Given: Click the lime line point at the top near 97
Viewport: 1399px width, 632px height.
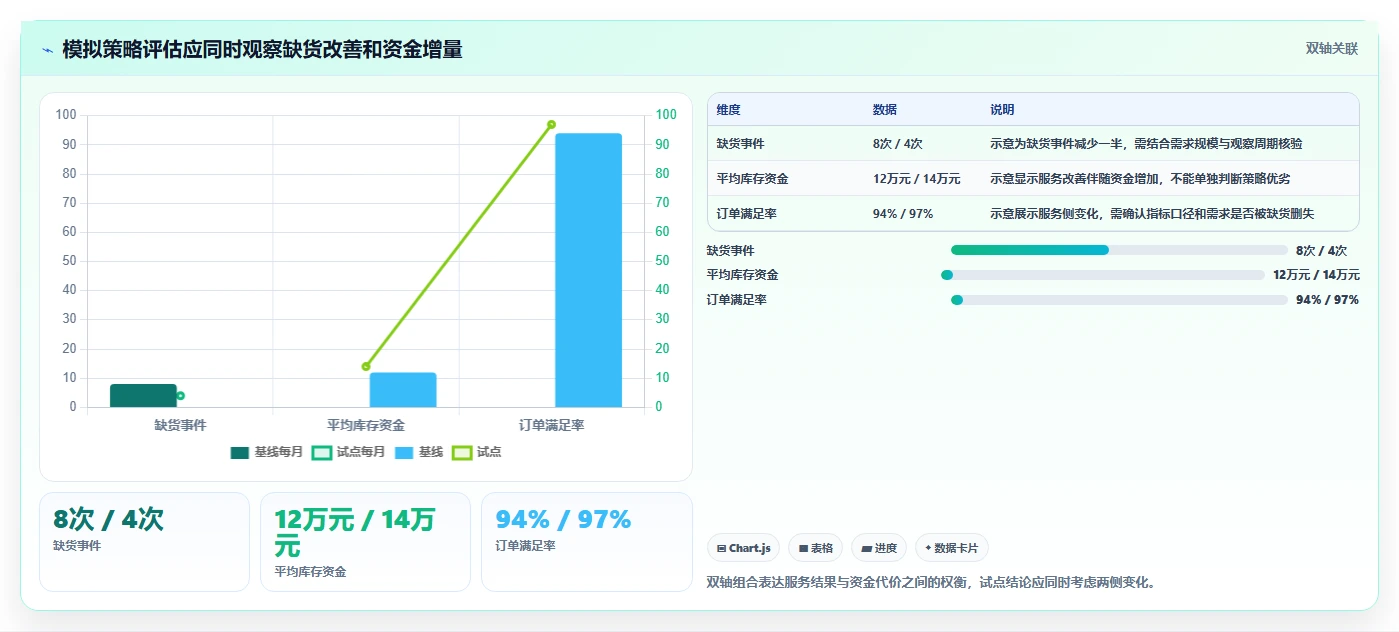Looking at the screenshot, I should pyautogui.click(x=551, y=125).
